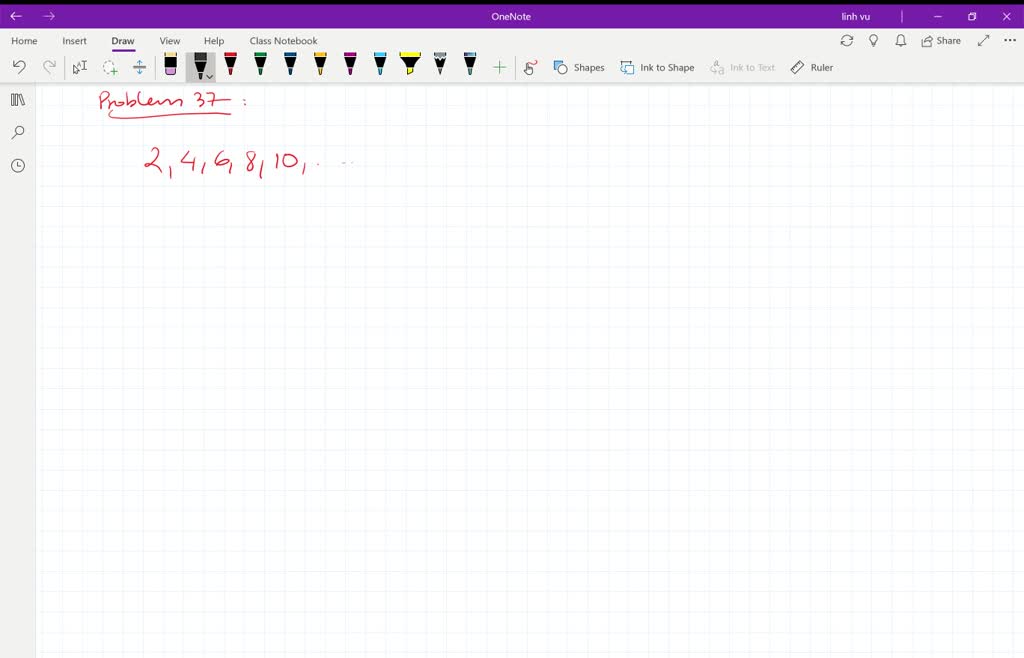1024x658 pixels.
Task: Sync the notebook with the sync icon
Action: pyautogui.click(x=847, y=40)
